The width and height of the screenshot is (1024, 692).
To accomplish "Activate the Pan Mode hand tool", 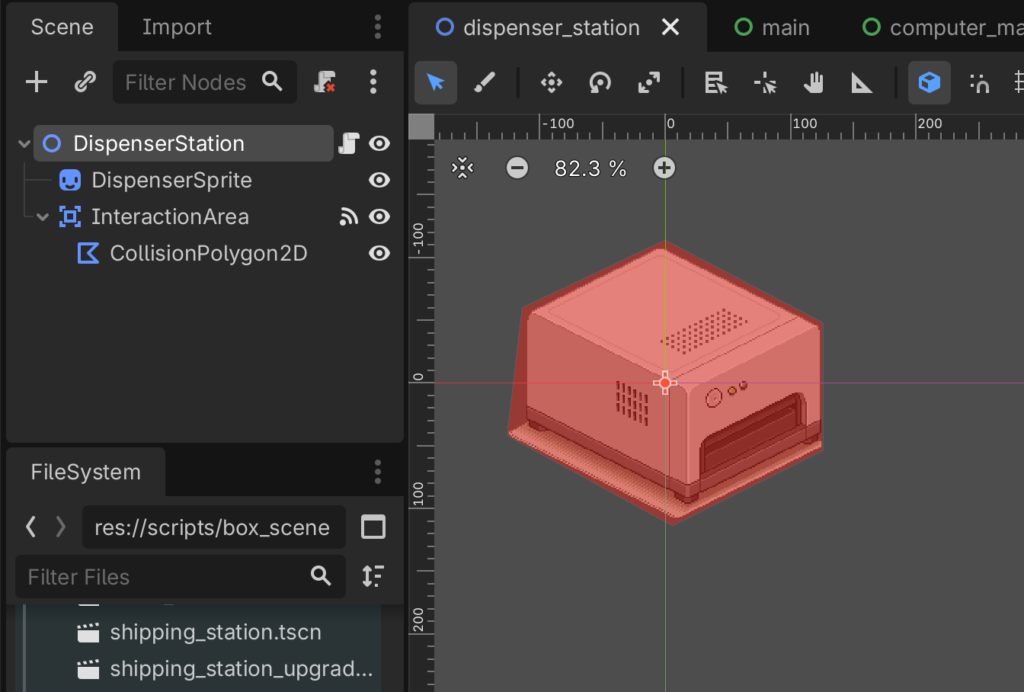I will 814,83.
